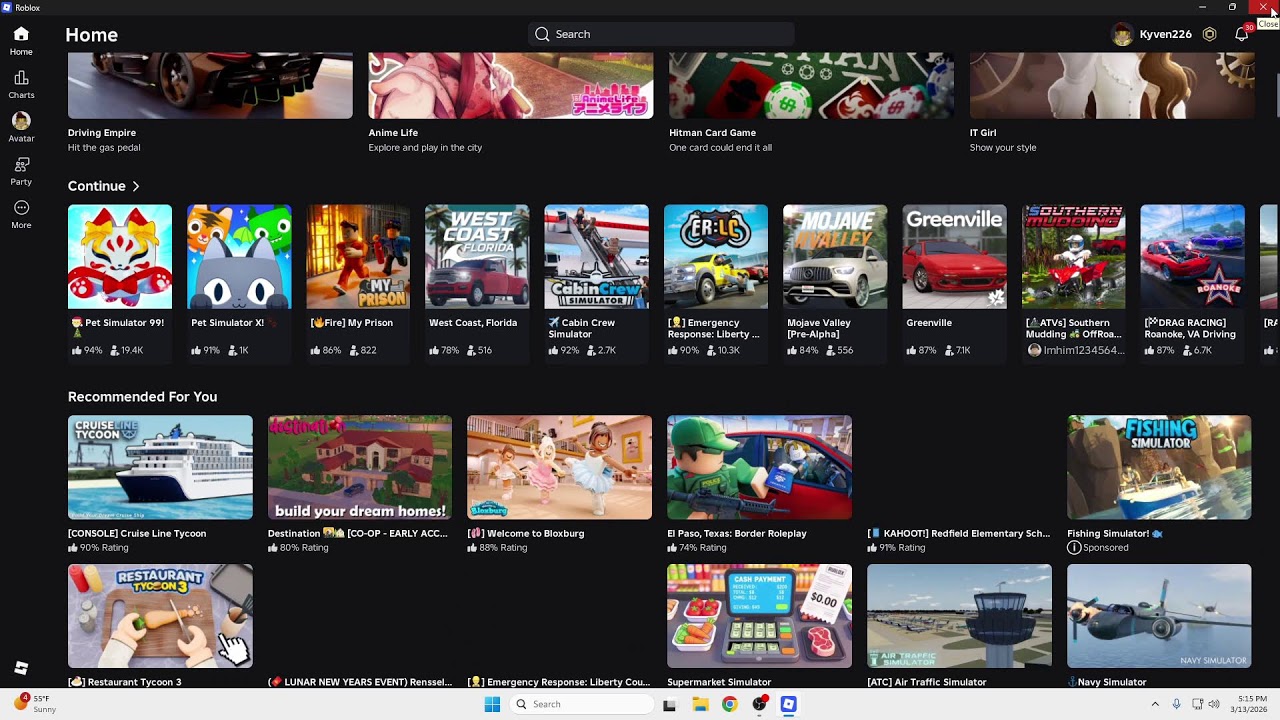Open Cruise Line Tycoon thumbnail
The image size is (1280, 720).
click(x=160, y=467)
